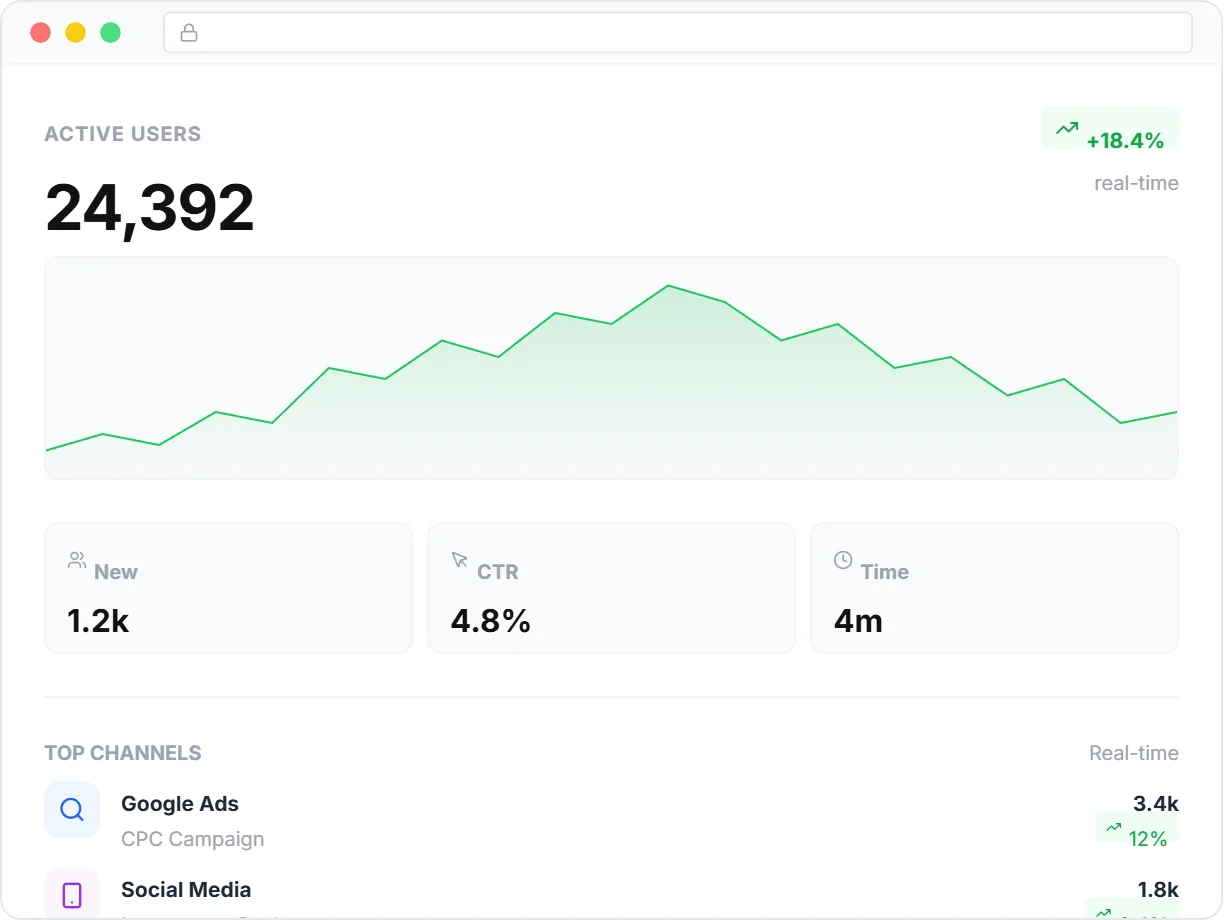The width and height of the screenshot is (1224, 920).
Task: Open the CTR 4.8% card
Action: (611, 588)
